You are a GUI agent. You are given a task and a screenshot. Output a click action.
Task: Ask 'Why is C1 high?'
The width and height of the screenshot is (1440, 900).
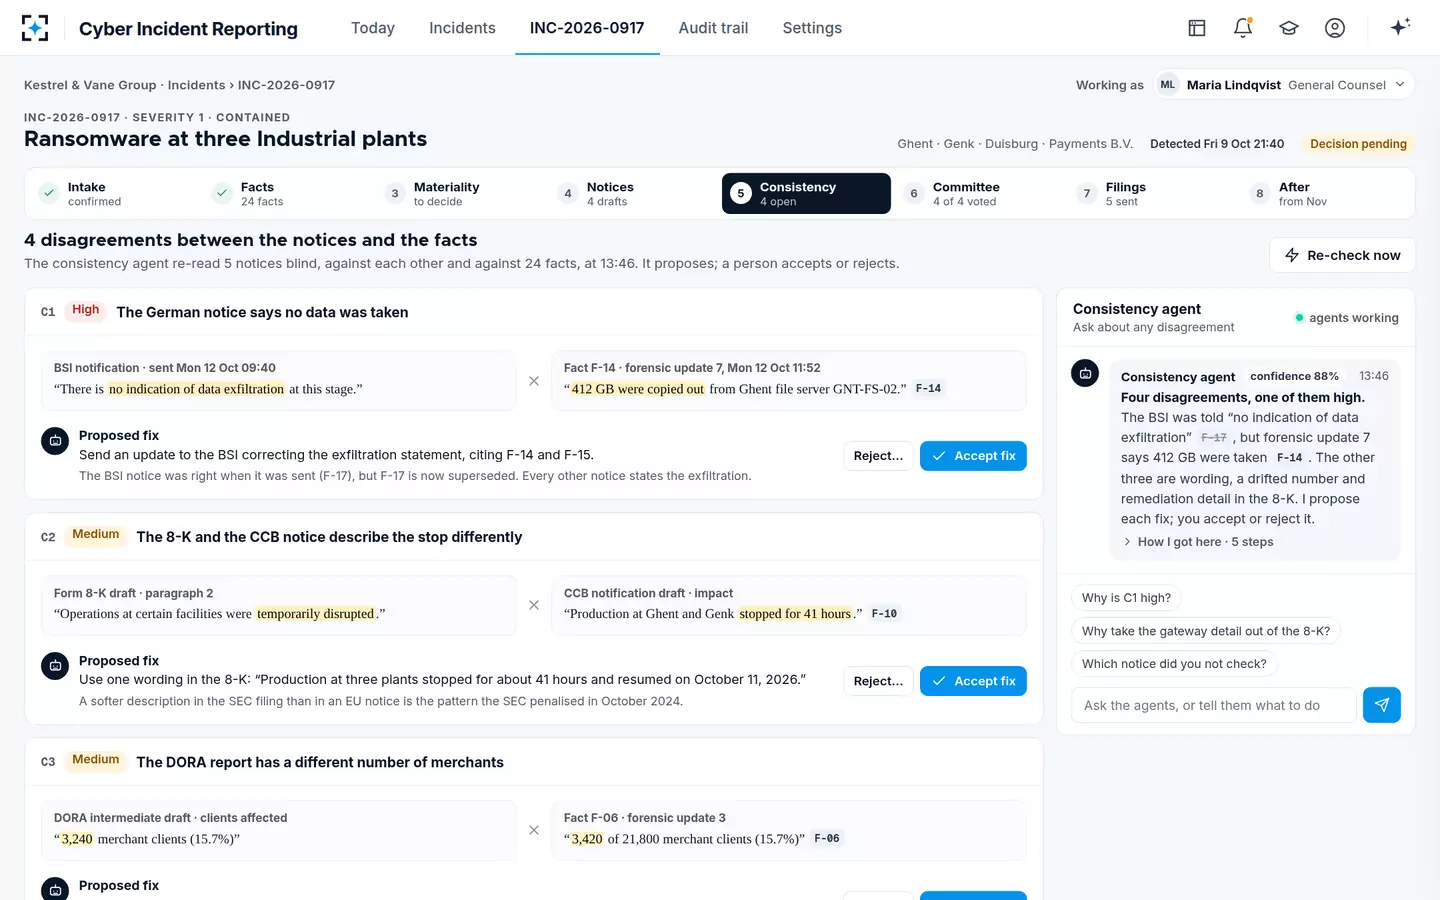[1126, 598]
